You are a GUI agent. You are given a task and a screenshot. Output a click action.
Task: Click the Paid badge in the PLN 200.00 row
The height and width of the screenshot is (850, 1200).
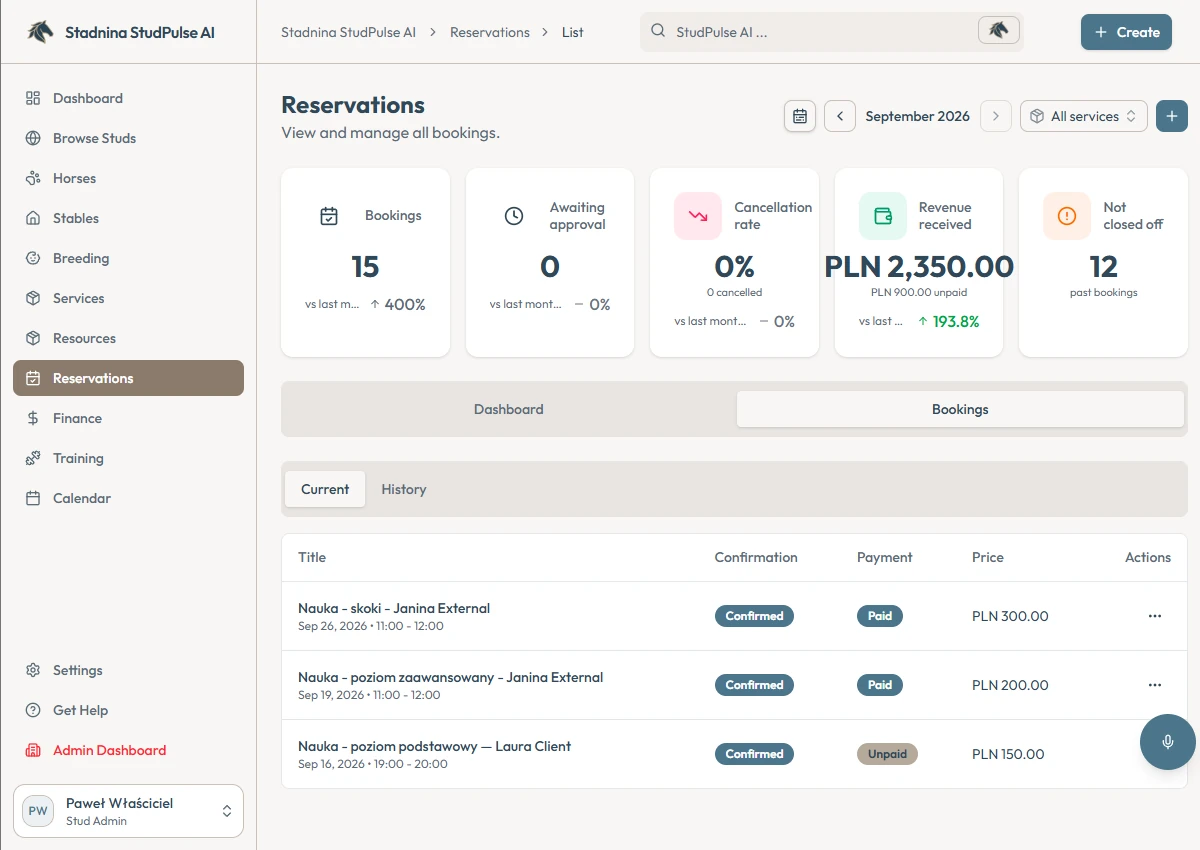click(x=880, y=685)
